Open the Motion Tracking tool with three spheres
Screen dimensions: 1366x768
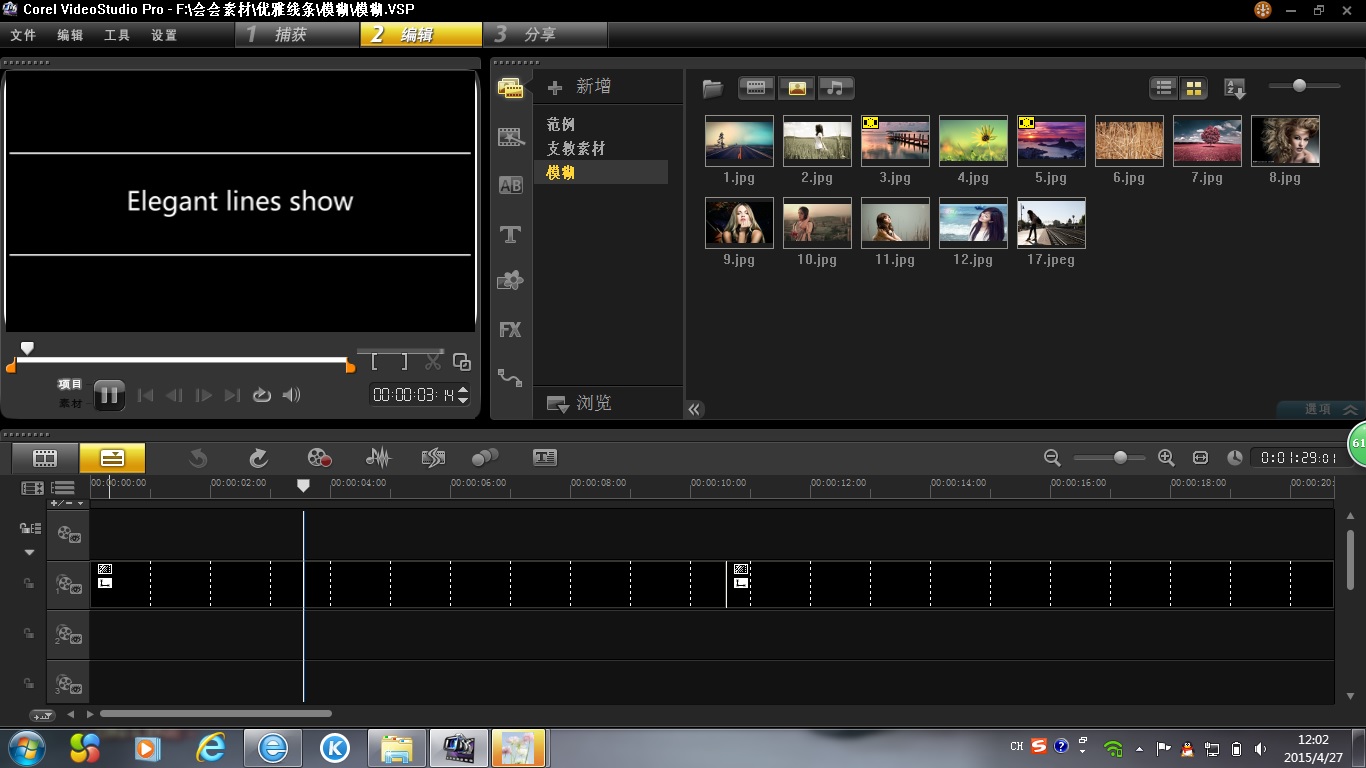[x=485, y=458]
